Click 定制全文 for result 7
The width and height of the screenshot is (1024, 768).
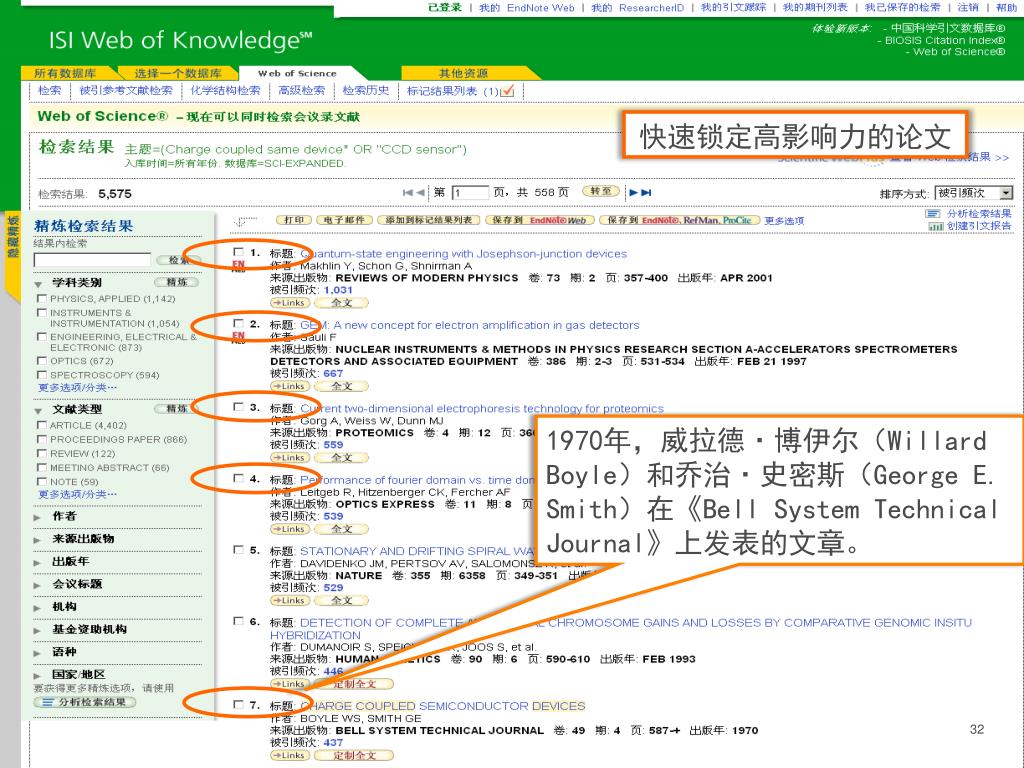click(354, 755)
